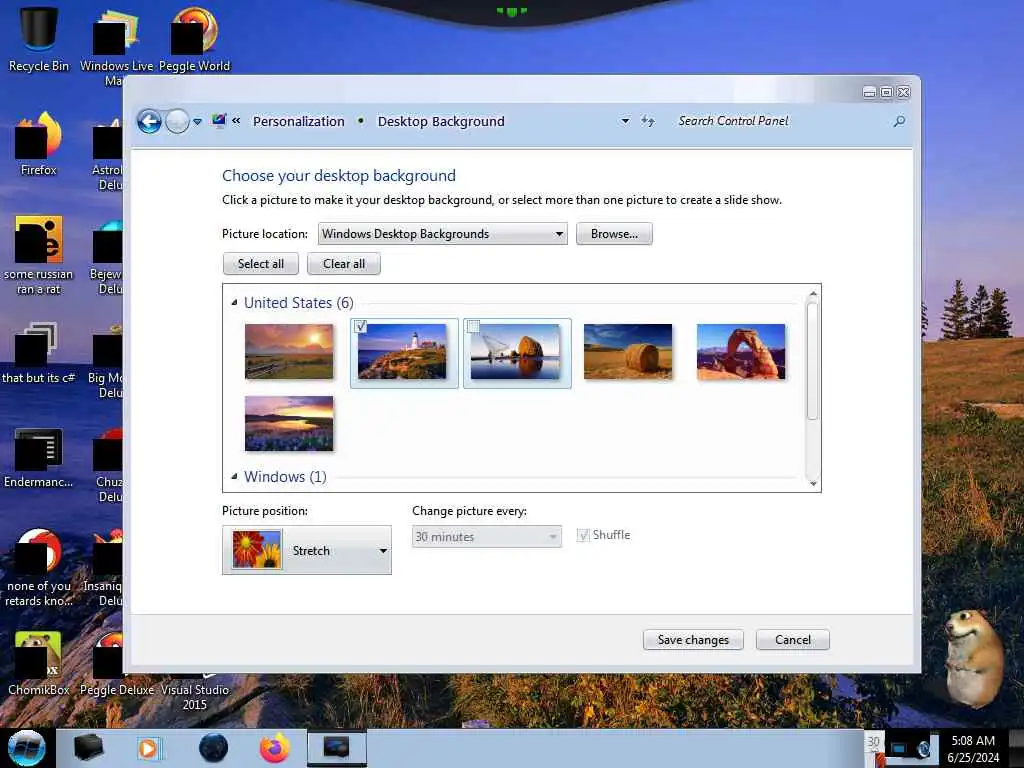Uncheck the lighthouse wallpaper checkbox

click(x=360, y=327)
